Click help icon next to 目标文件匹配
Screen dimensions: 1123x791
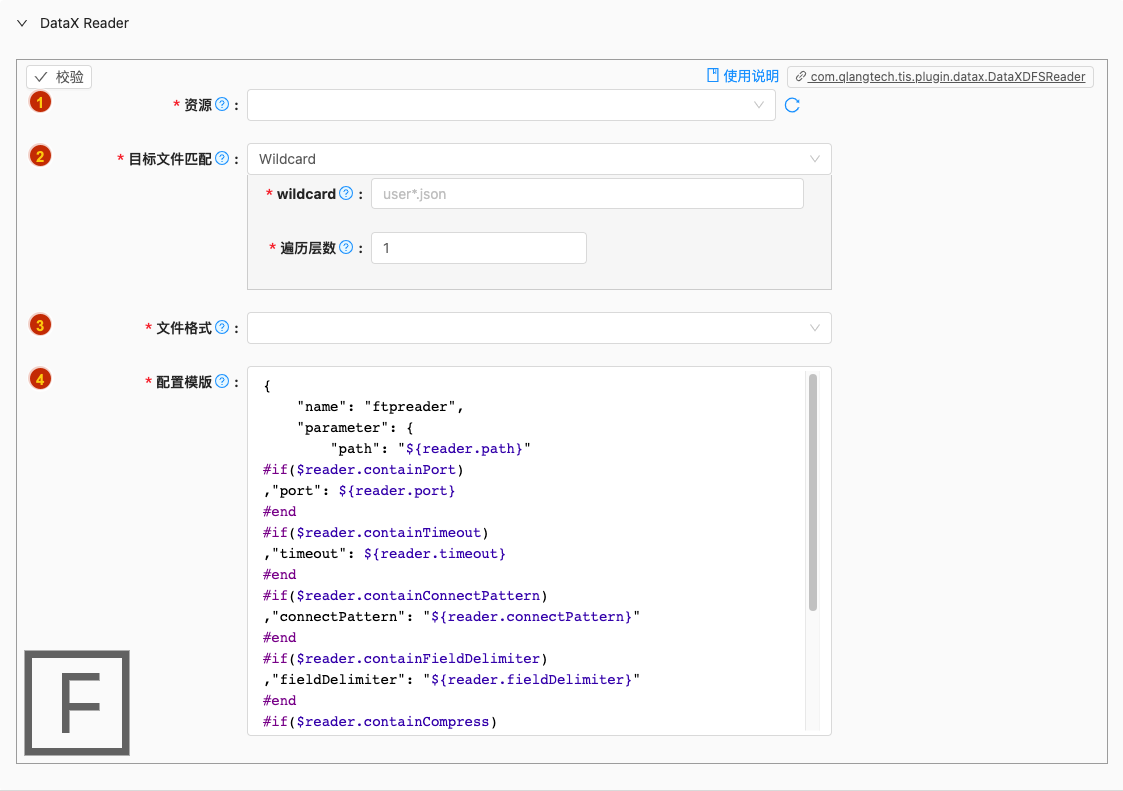pos(222,158)
